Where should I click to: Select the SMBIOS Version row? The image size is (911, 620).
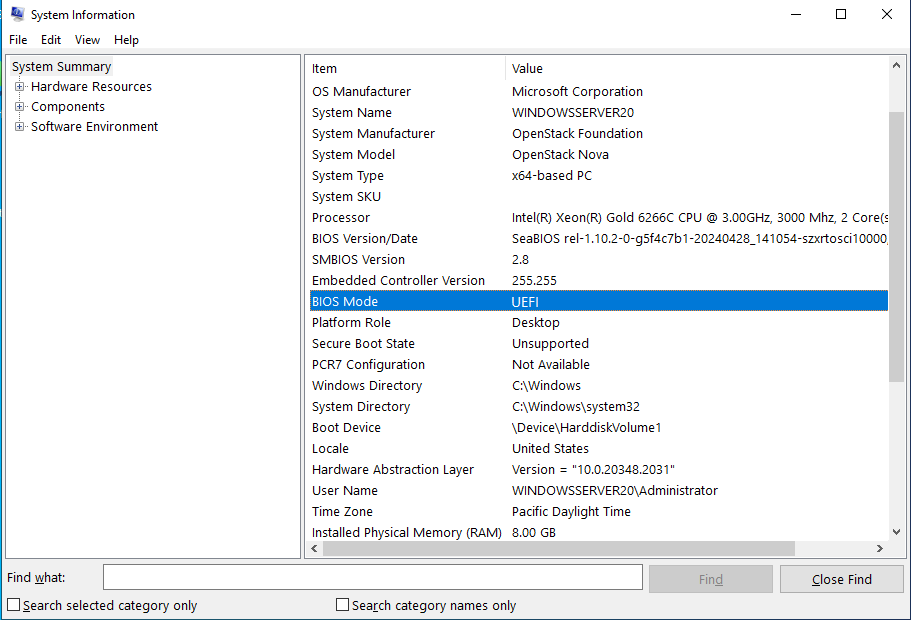(x=598, y=259)
